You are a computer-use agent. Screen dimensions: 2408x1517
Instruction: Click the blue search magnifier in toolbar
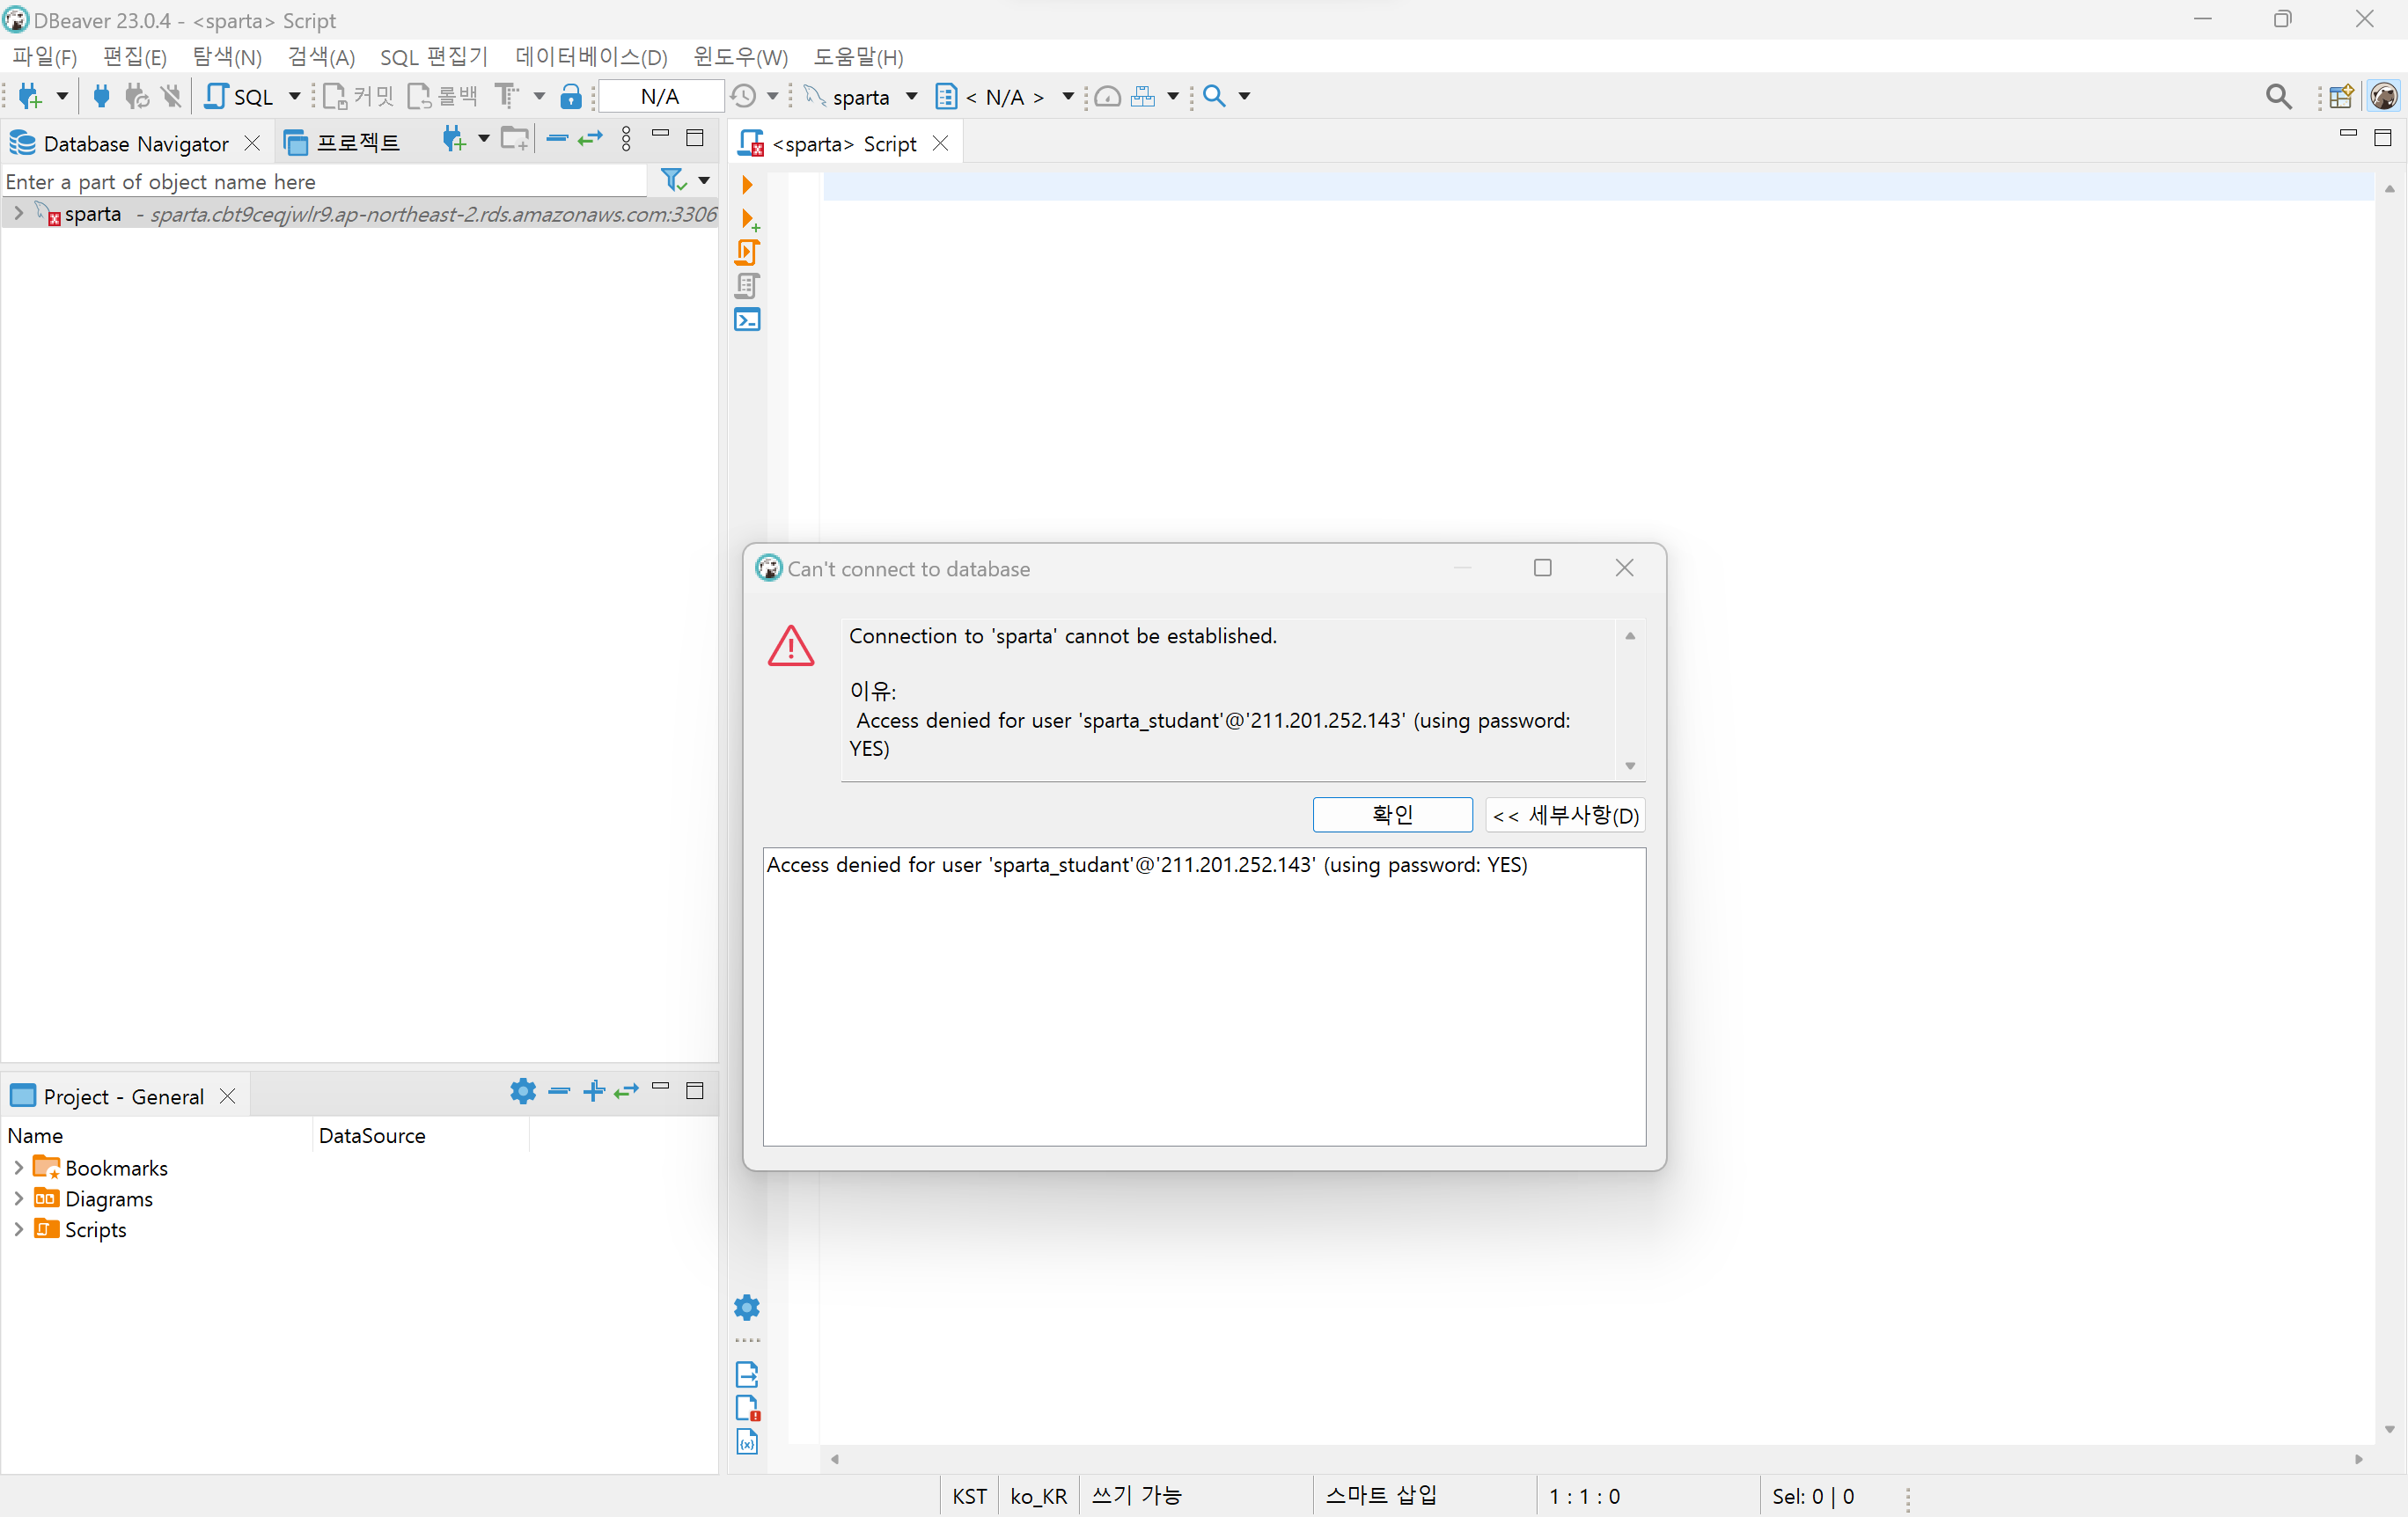pyautogui.click(x=1214, y=96)
